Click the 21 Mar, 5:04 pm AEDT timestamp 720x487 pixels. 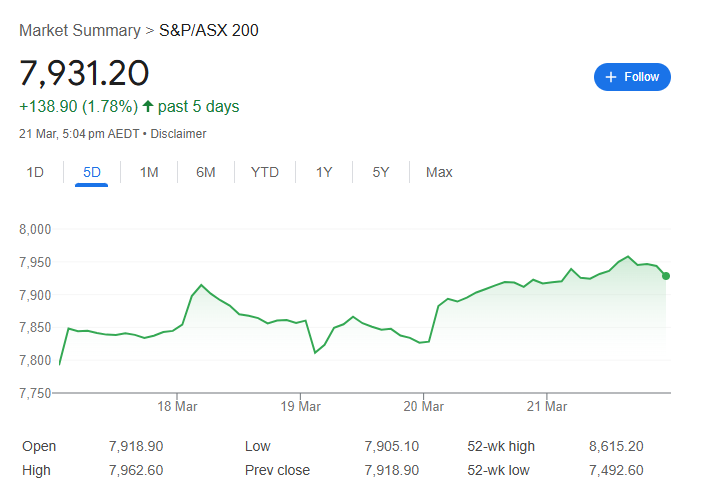(79, 134)
